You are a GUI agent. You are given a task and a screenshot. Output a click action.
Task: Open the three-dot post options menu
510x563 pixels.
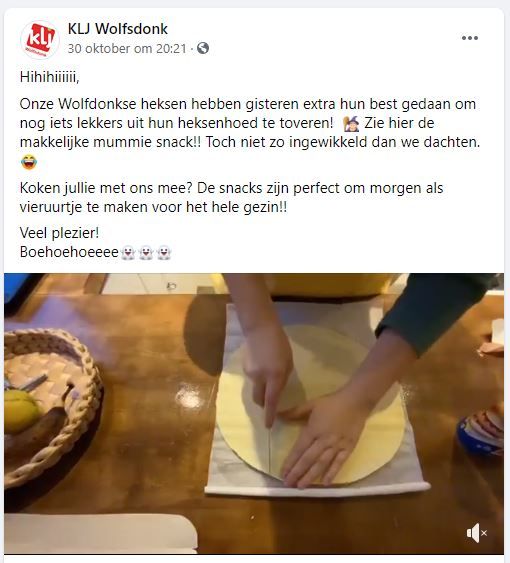(470, 38)
